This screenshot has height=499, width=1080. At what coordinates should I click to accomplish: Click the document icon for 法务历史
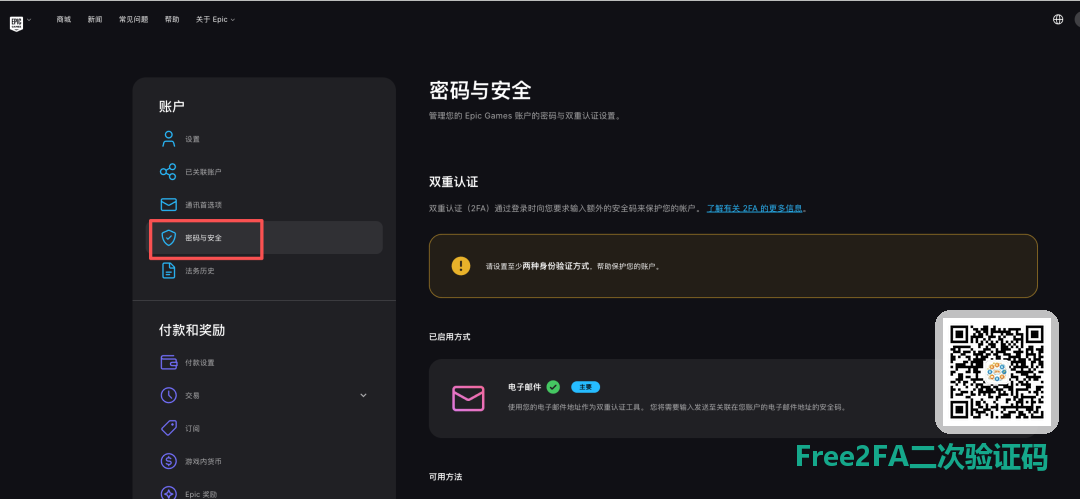pyautogui.click(x=168, y=271)
